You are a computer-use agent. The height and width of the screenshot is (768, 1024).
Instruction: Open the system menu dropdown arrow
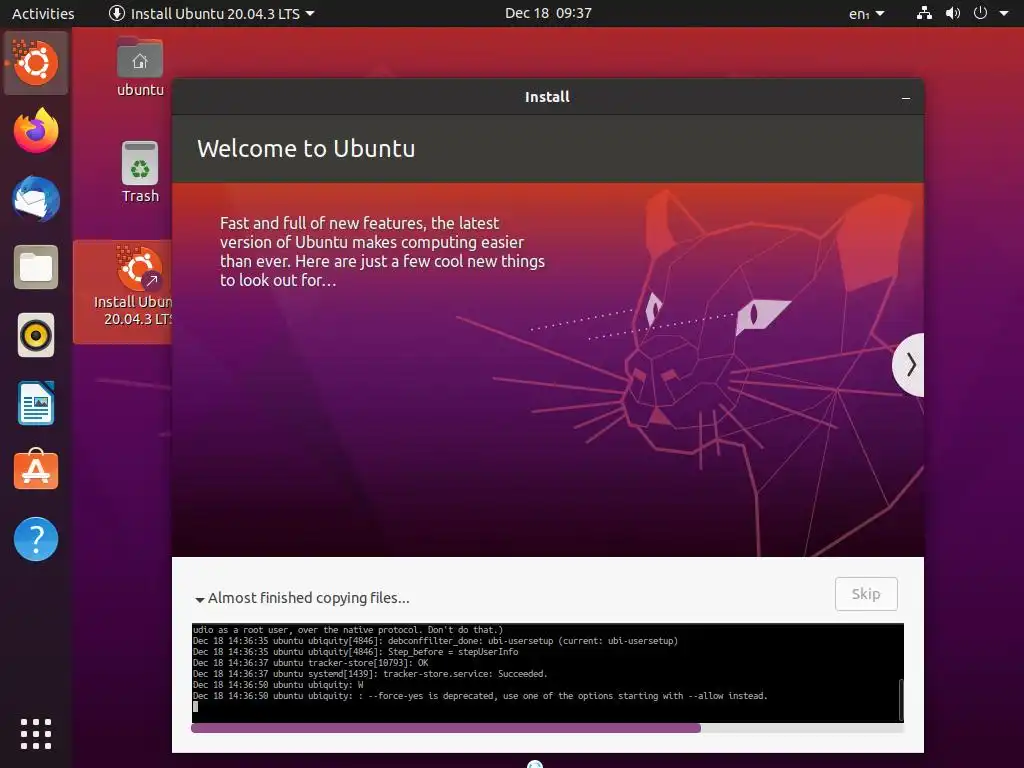1004,13
